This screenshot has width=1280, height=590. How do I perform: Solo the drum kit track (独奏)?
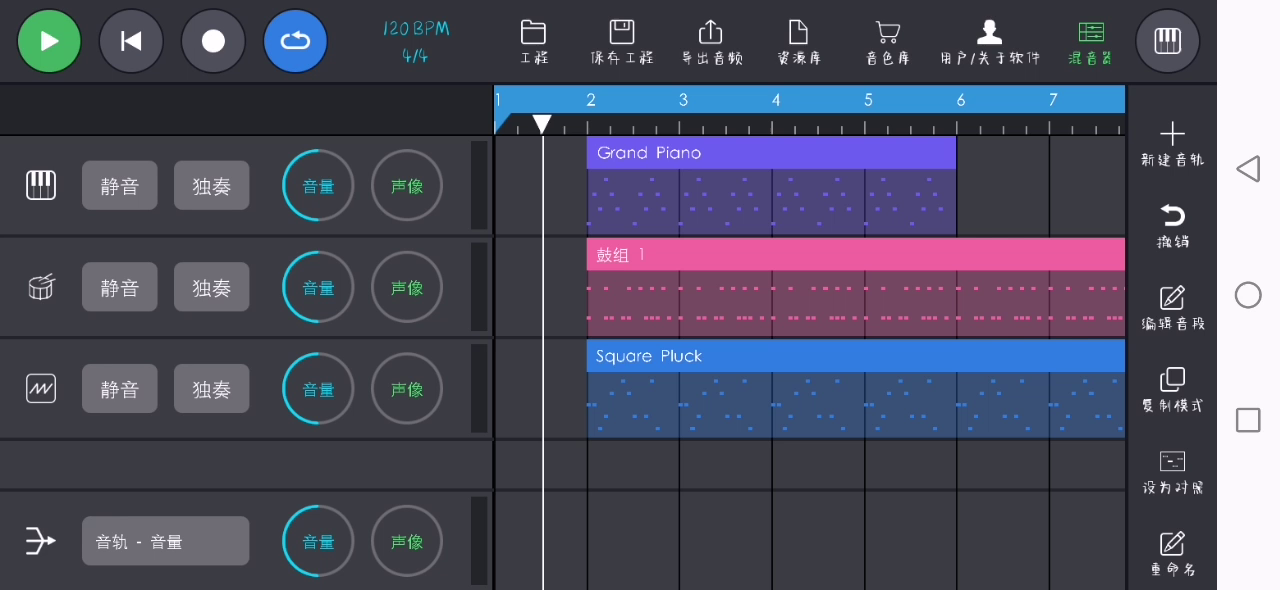[211, 288]
